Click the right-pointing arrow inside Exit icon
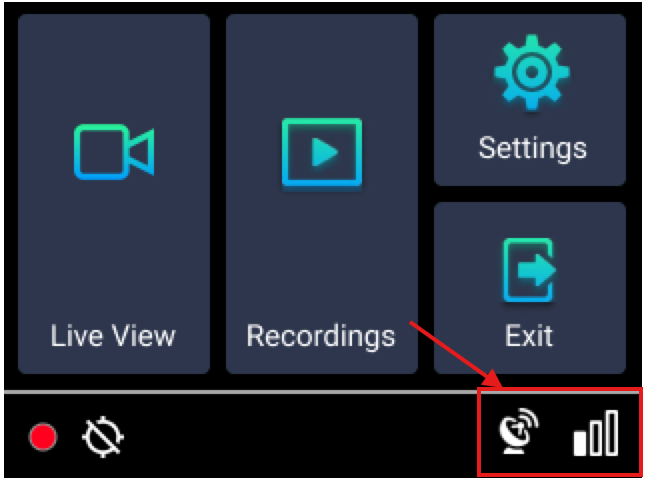The height and width of the screenshot is (482, 646). click(537, 270)
